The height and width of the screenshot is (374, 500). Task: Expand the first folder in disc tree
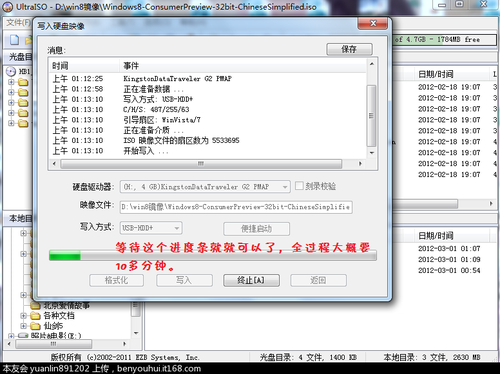click(x=11, y=82)
